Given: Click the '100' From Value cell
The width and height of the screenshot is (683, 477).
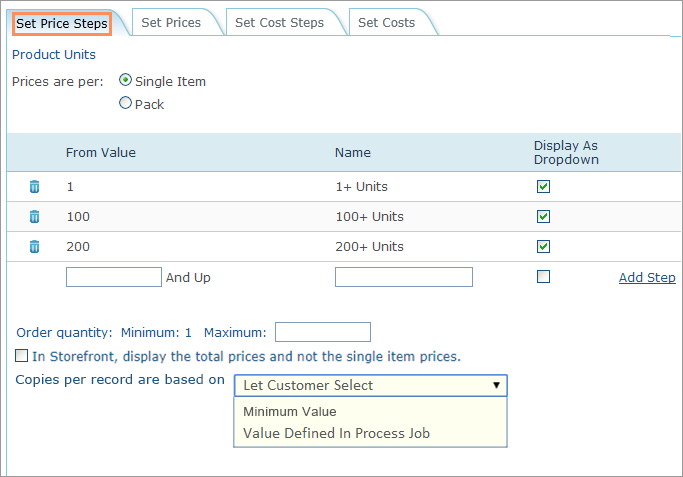Looking at the screenshot, I should click(78, 217).
